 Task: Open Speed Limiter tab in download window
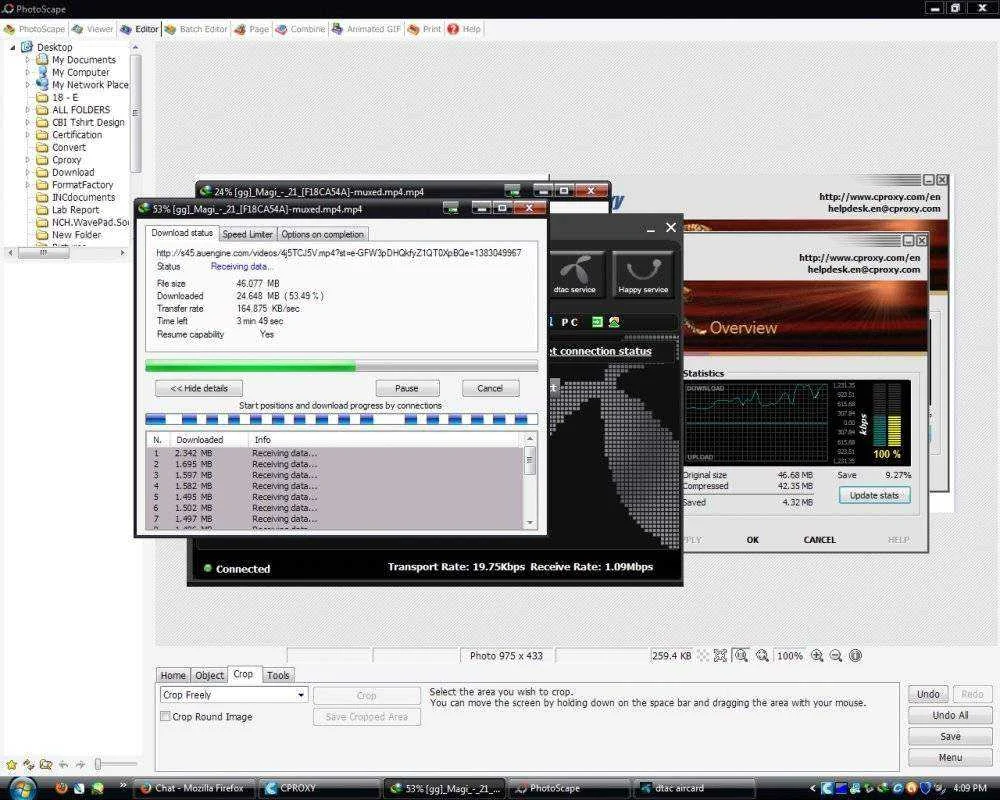point(247,234)
